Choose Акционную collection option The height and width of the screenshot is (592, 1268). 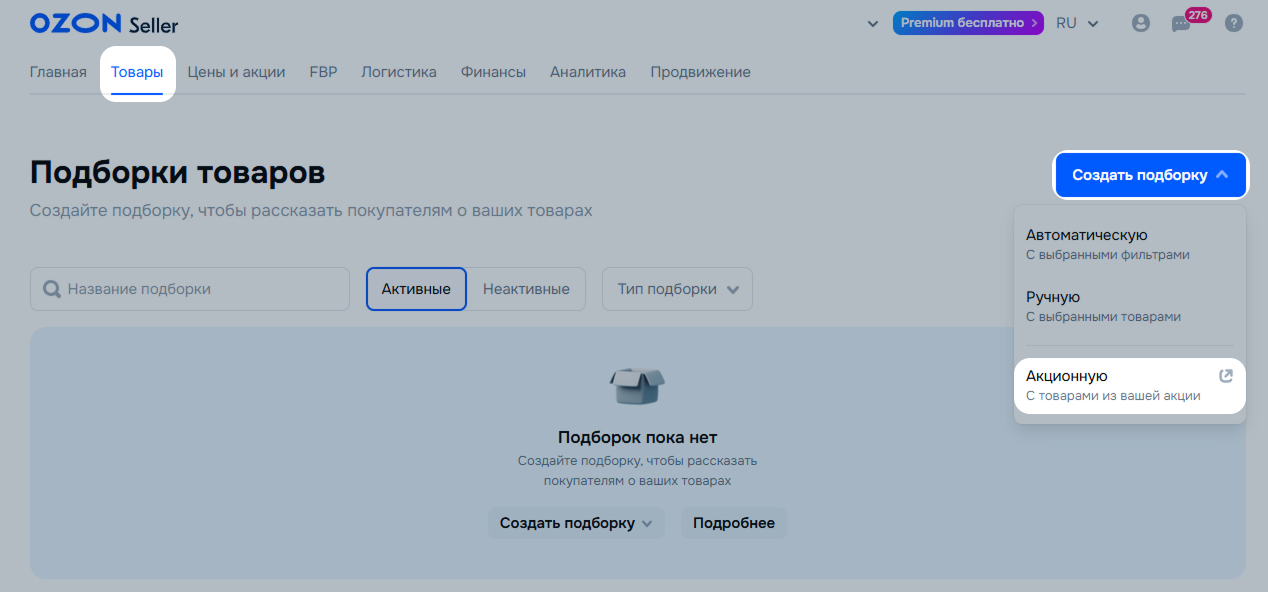pos(1130,385)
